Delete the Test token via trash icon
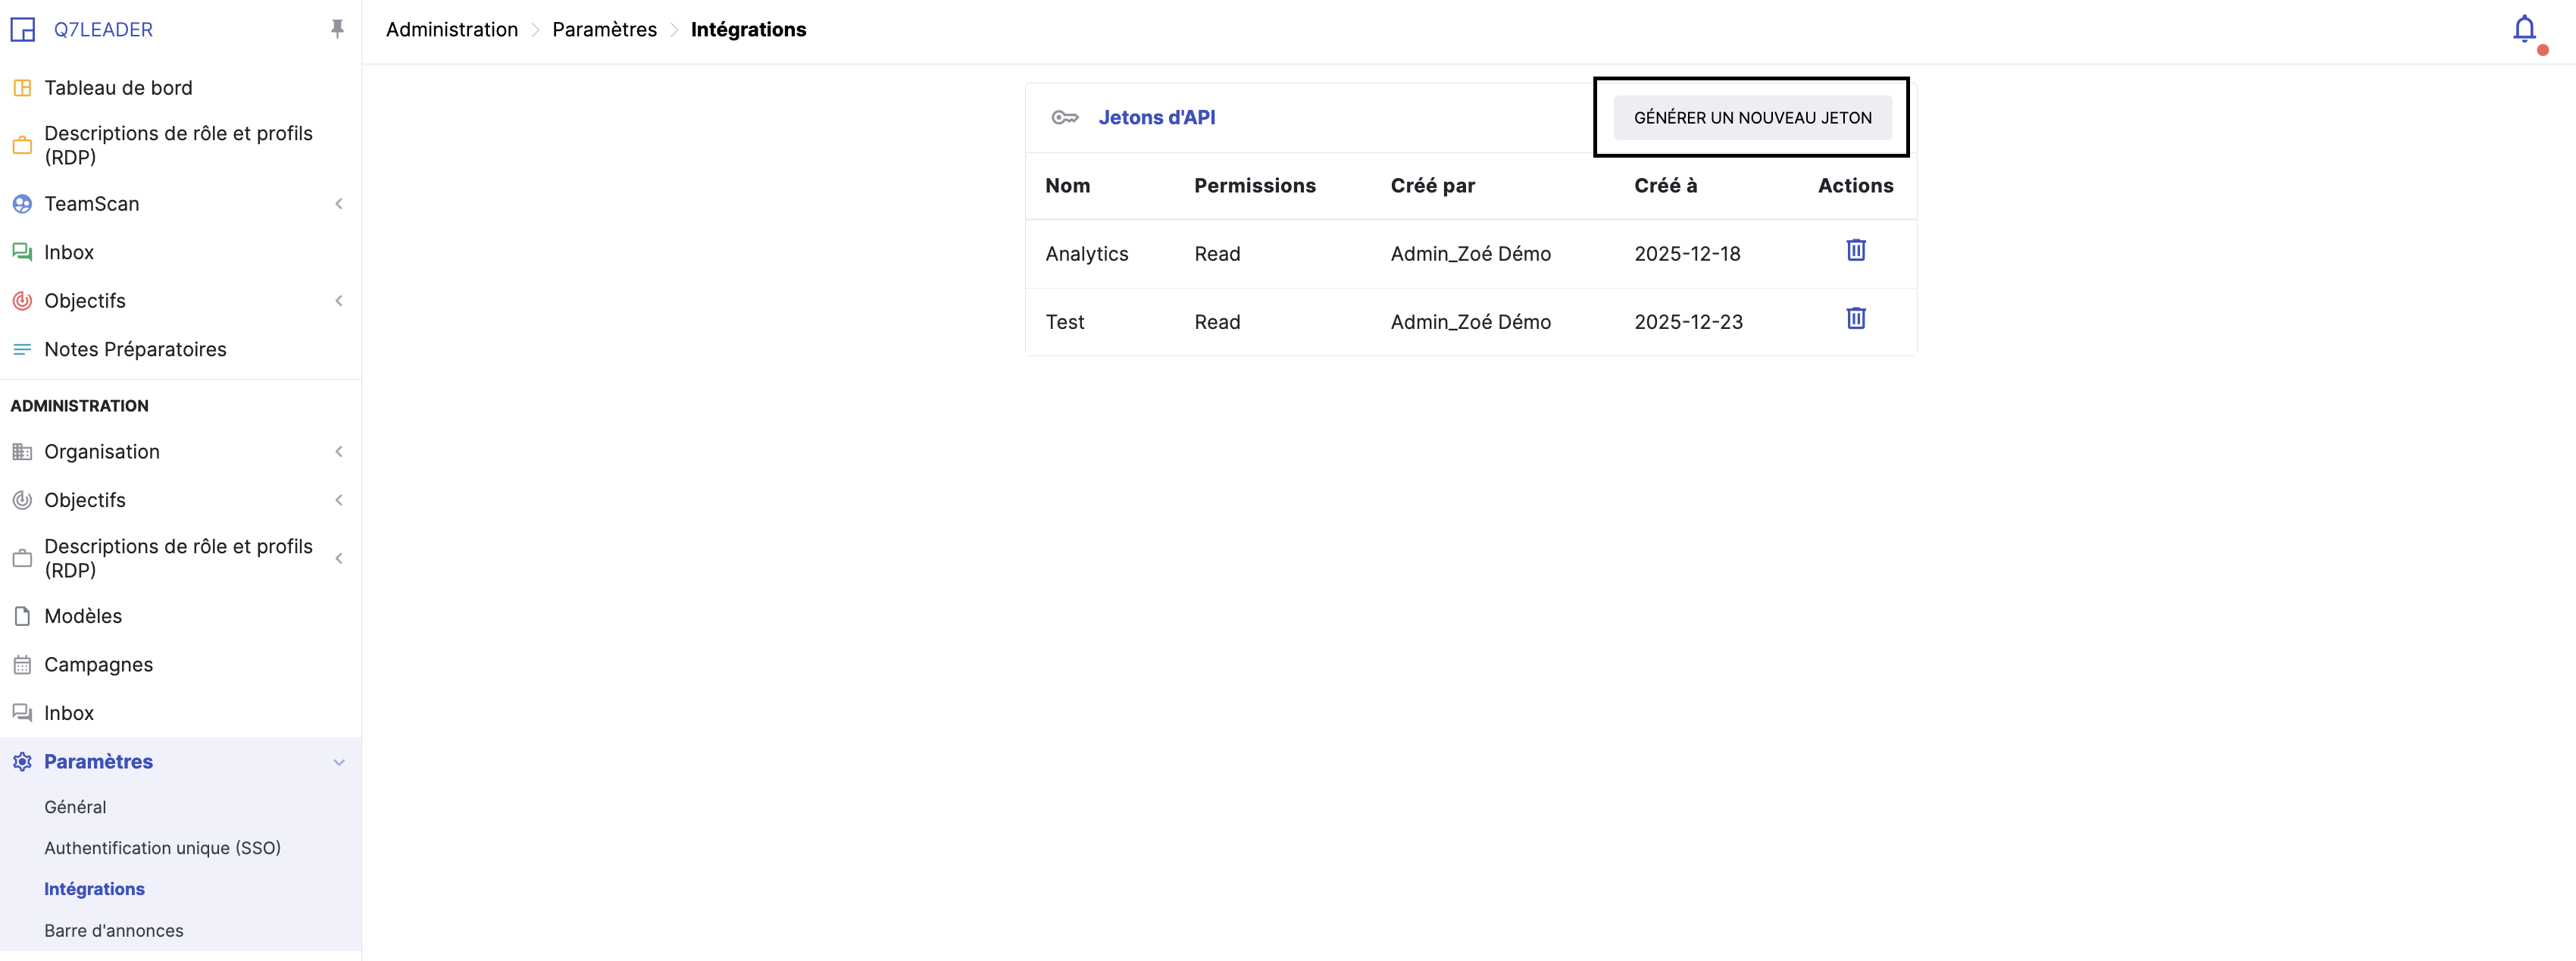Viewport: 2576px width, 961px height. click(1855, 319)
